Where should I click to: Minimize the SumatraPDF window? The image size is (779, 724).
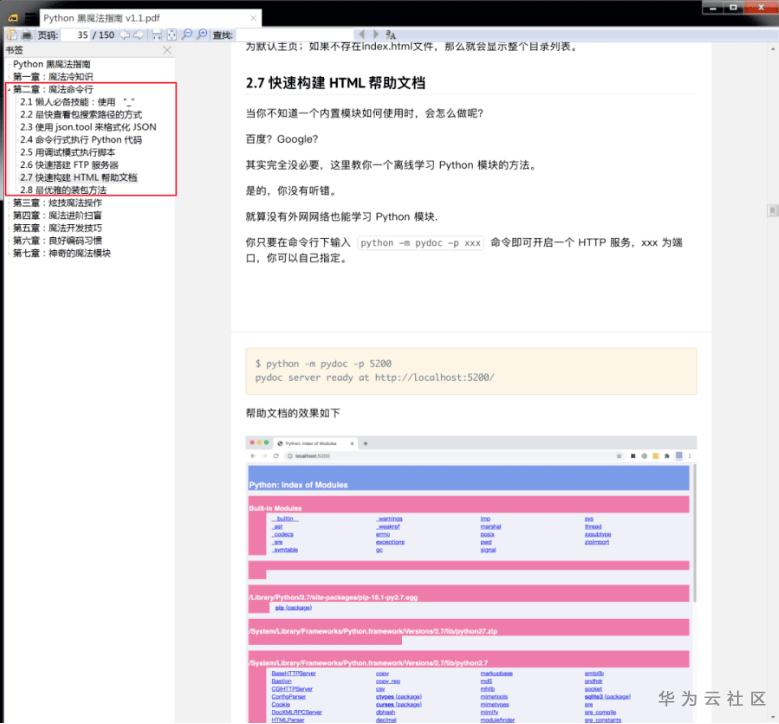click(713, 7)
